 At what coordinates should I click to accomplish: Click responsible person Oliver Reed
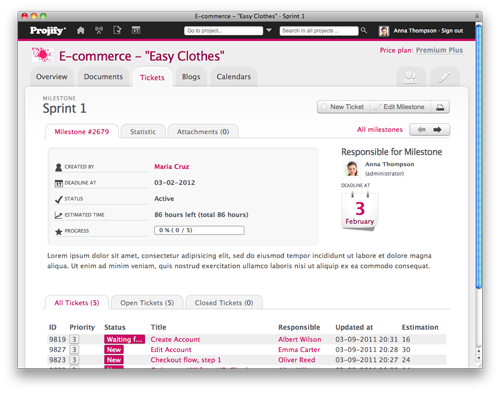coord(297,360)
